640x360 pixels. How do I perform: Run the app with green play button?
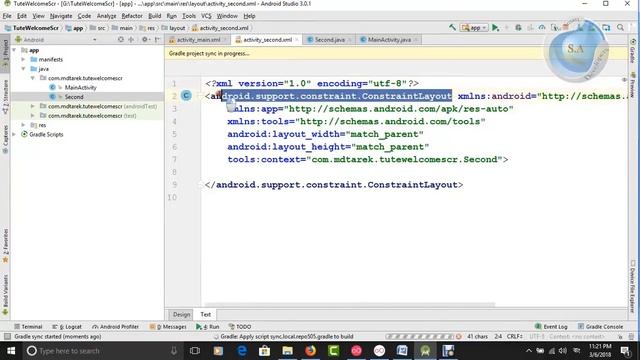click(x=495, y=28)
